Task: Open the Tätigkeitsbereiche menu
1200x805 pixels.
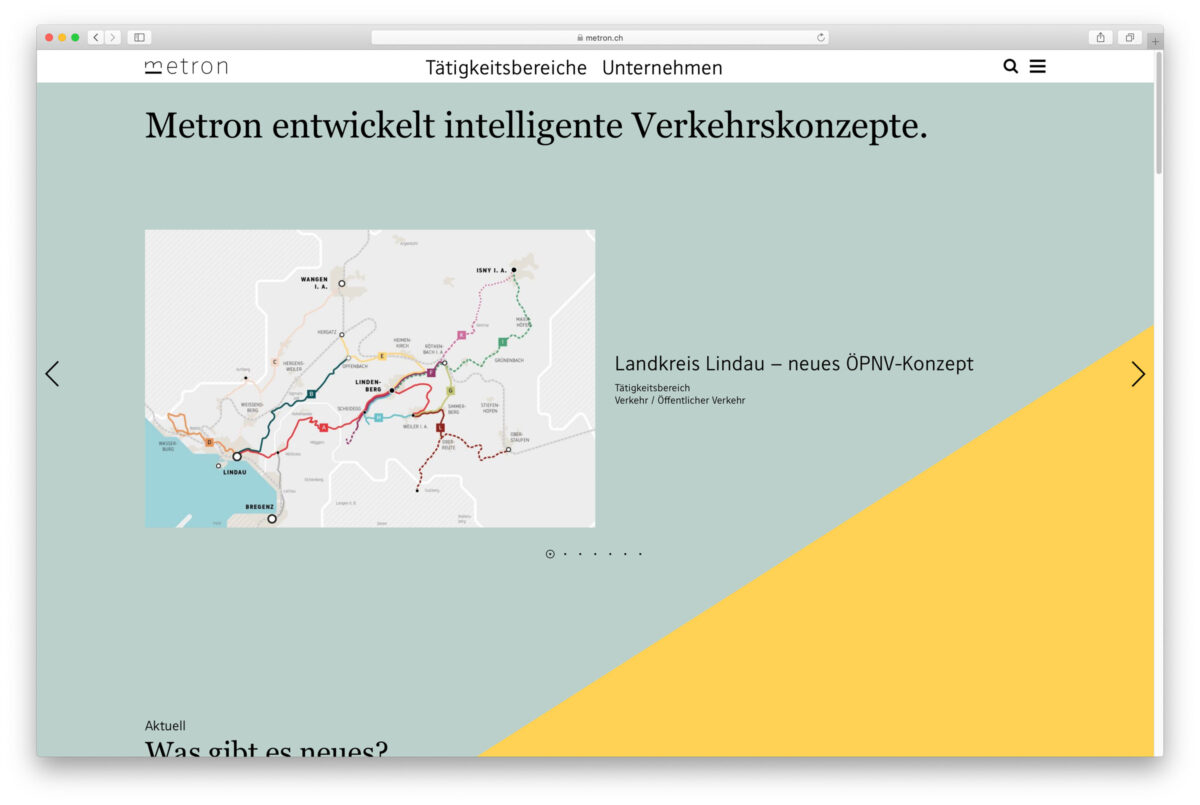Action: [506, 68]
